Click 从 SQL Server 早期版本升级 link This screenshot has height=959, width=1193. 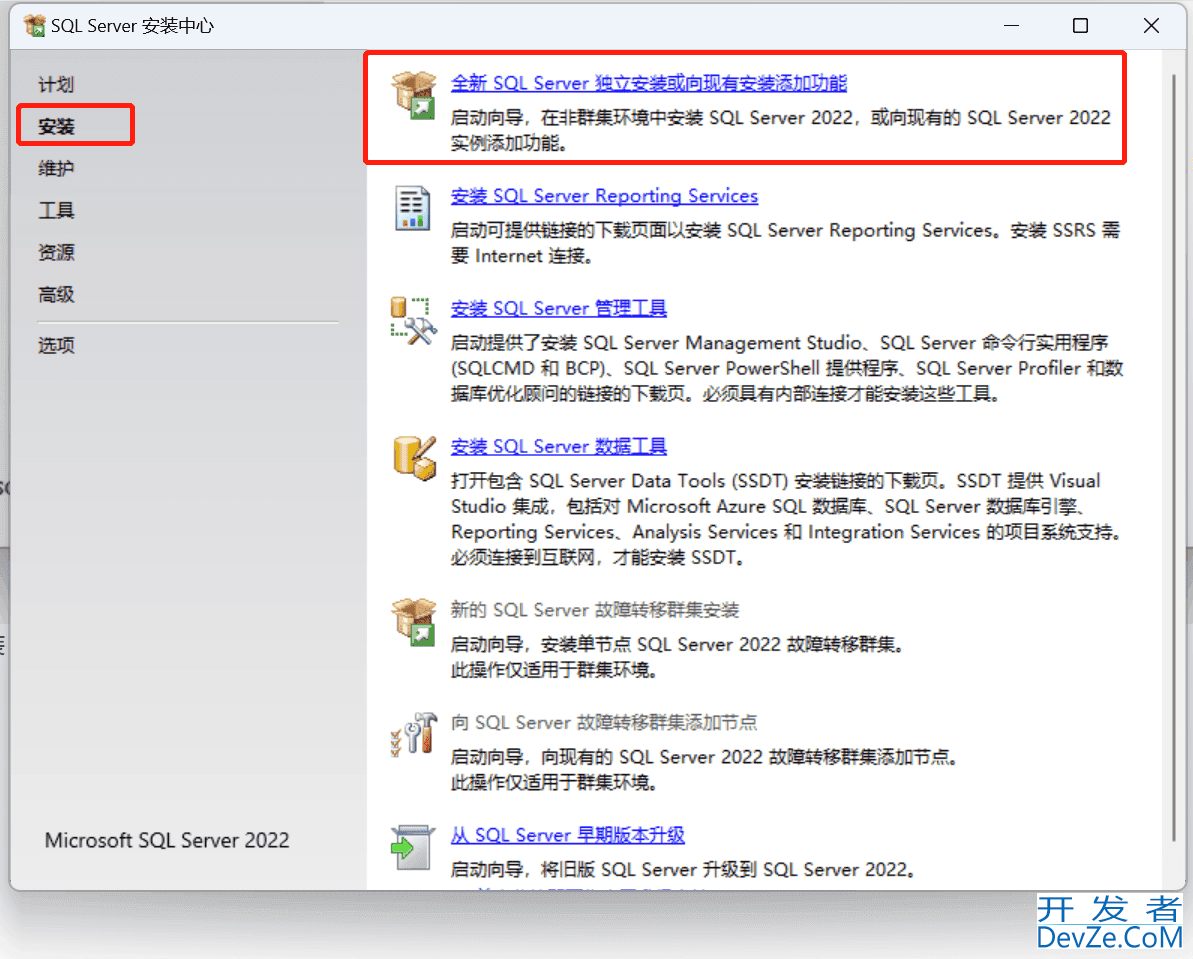pyautogui.click(x=568, y=835)
